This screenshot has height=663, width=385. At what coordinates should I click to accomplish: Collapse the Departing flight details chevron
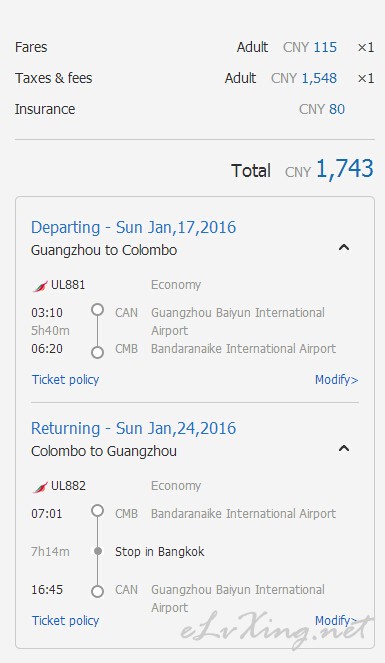pyautogui.click(x=344, y=247)
